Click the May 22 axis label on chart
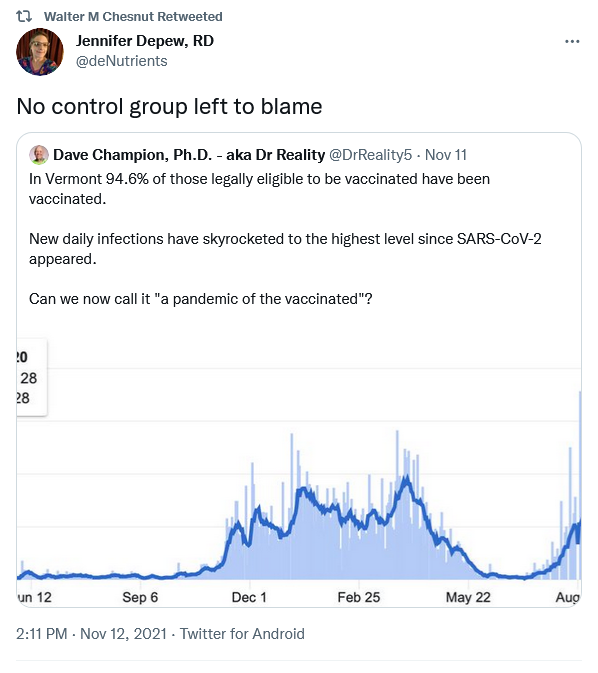Image resolution: width=598 pixels, height=673 pixels. tap(468, 597)
